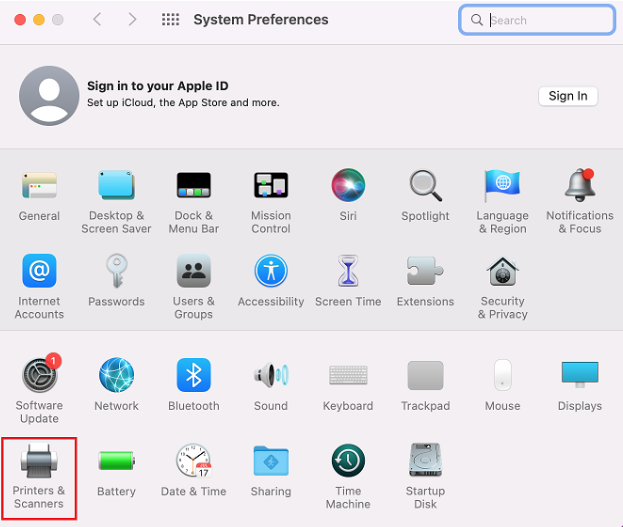Show all preferences grid button

[170, 19]
